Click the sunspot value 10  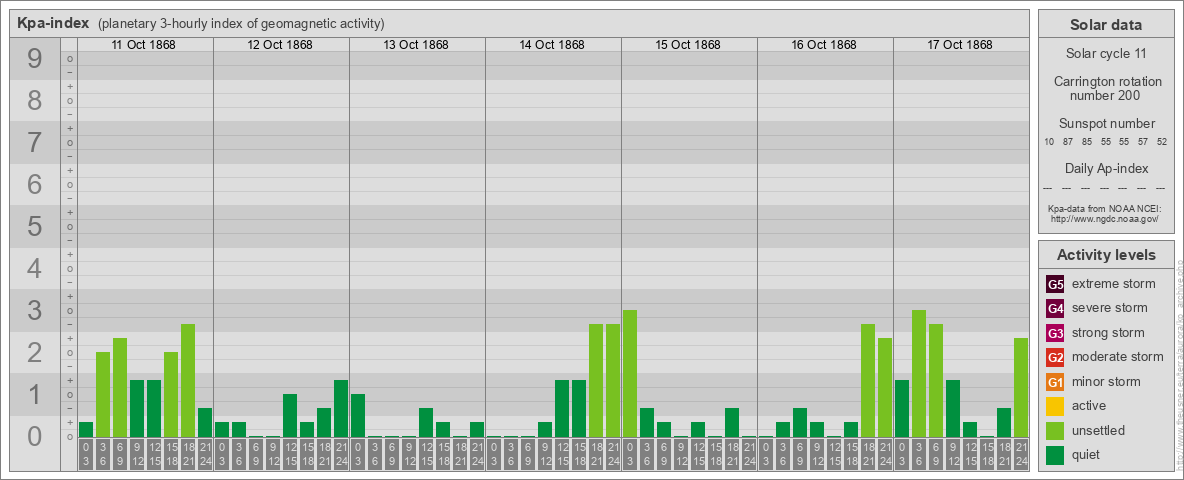pyautogui.click(x=1050, y=142)
